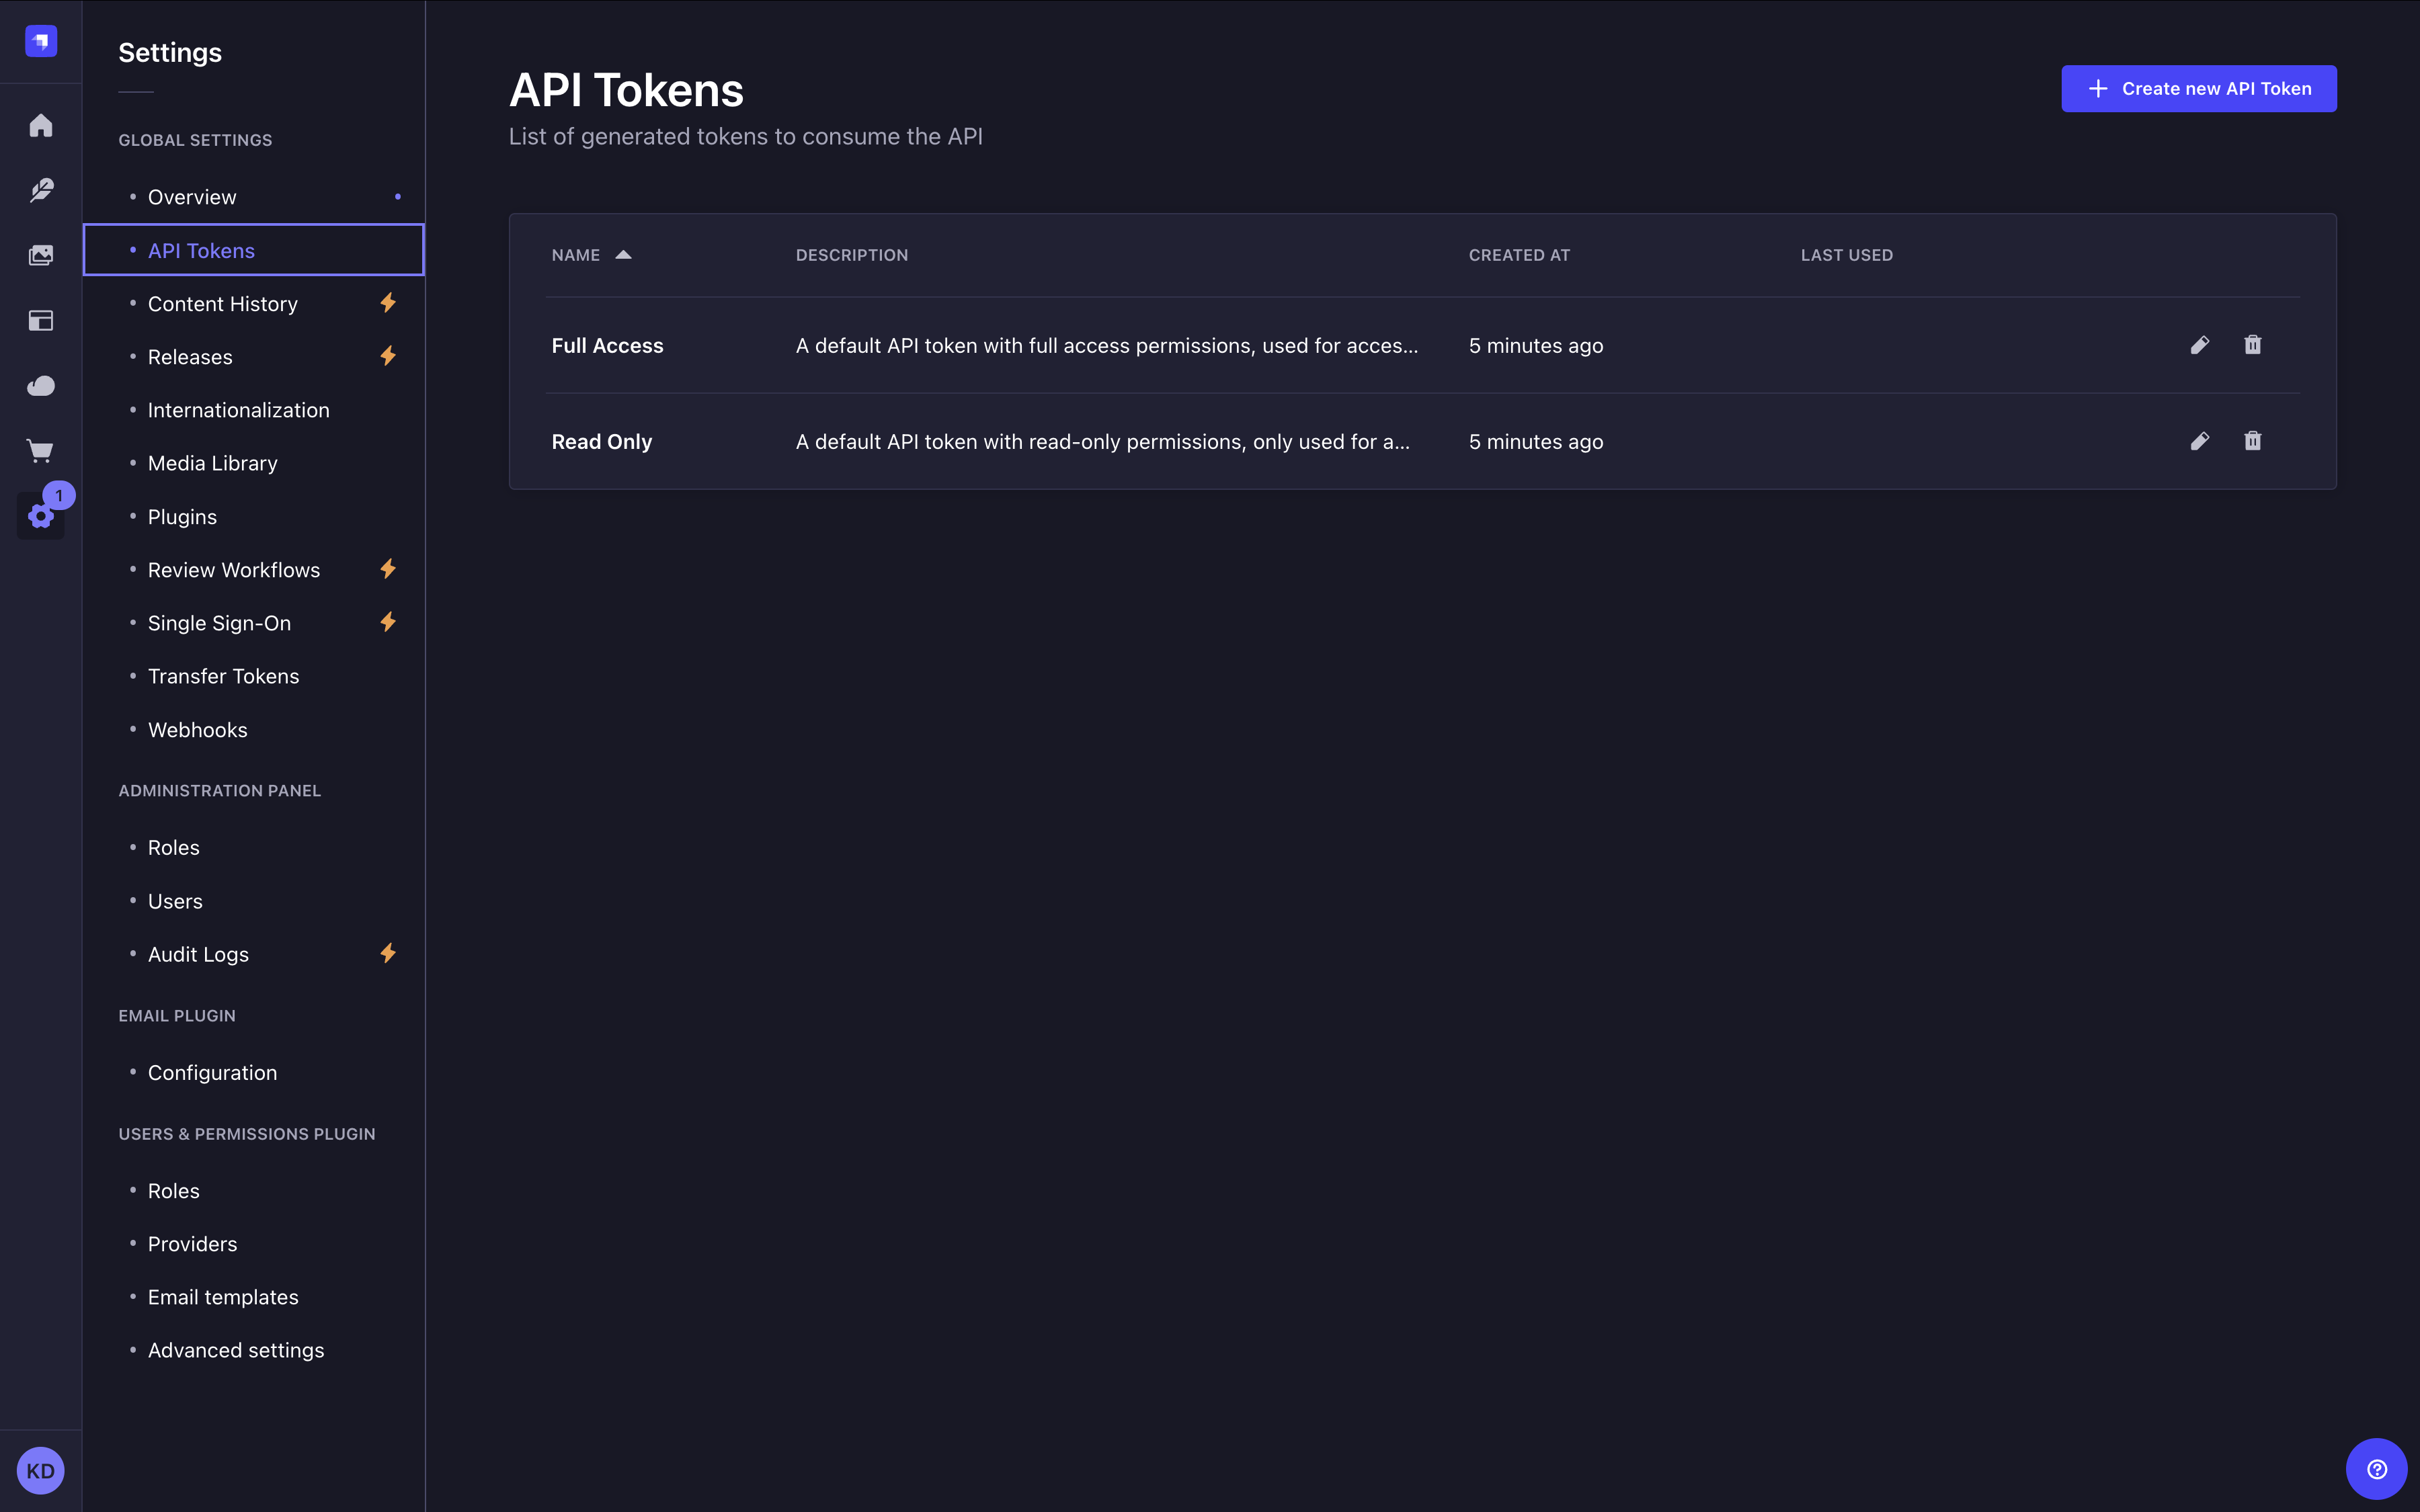
Task: Open the Content Manager panel icon
Action: [x=40, y=320]
